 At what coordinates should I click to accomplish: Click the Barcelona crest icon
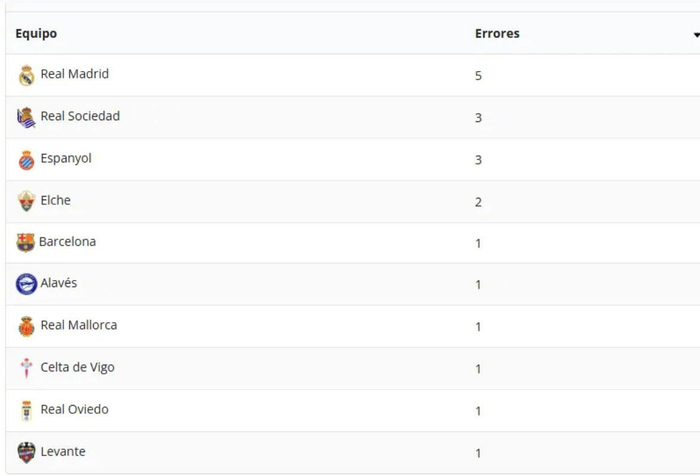[26, 242]
